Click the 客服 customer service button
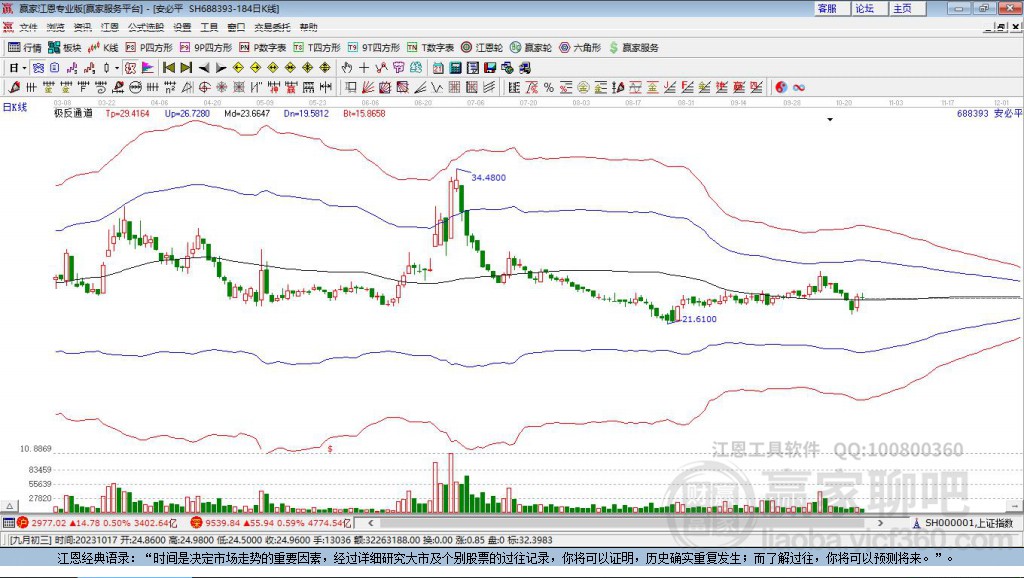The height and width of the screenshot is (578, 1024). pyautogui.click(x=827, y=8)
